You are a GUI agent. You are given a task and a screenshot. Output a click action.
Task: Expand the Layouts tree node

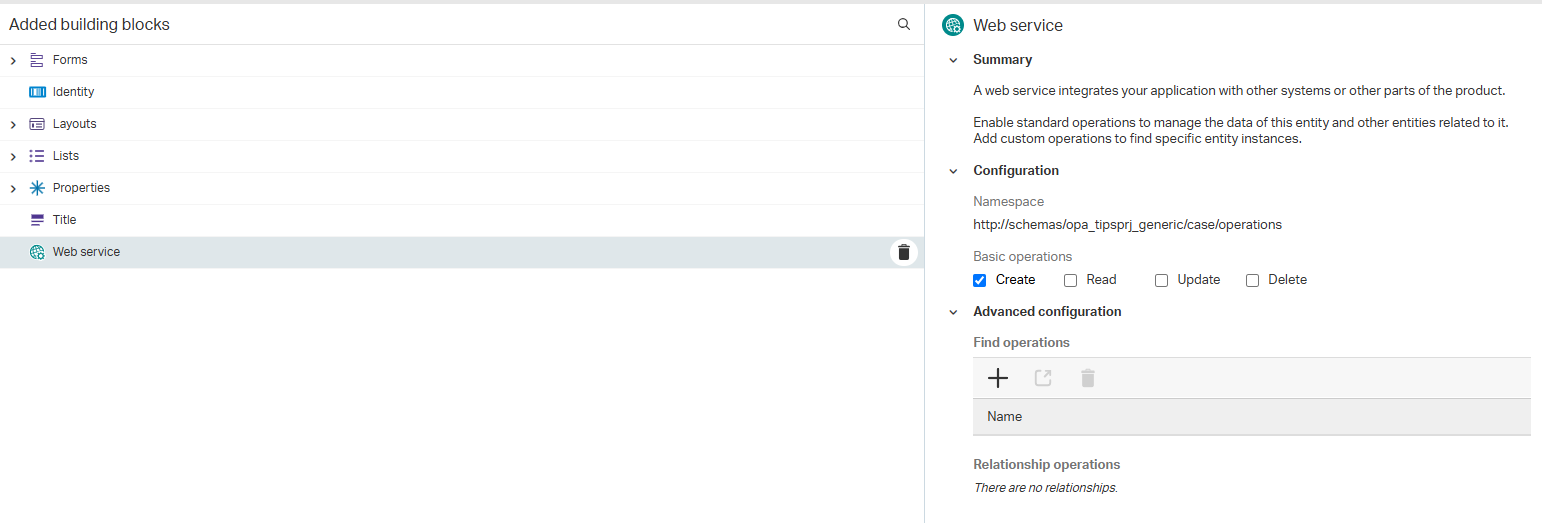(13, 125)
